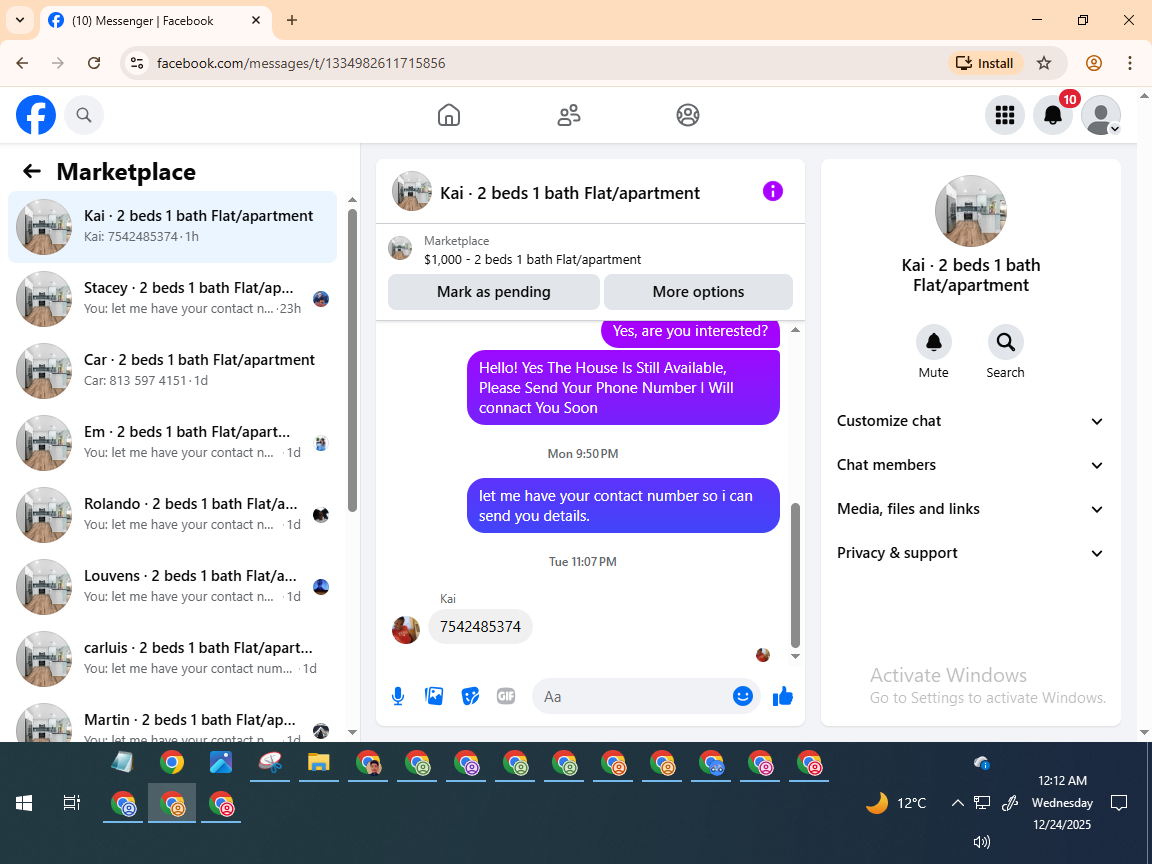Expand Chat members section
This screenshot has width=1152, height=864.
tap(970, 465)
